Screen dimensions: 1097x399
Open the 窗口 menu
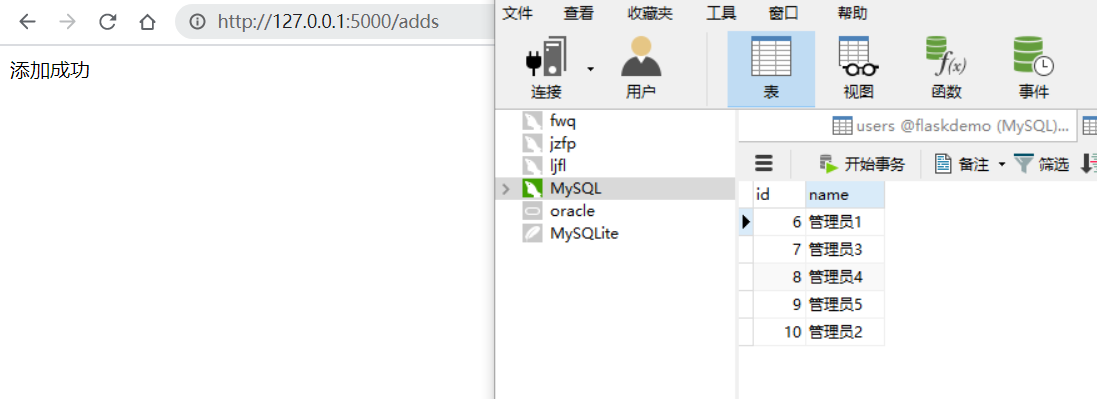click(784, 13)
